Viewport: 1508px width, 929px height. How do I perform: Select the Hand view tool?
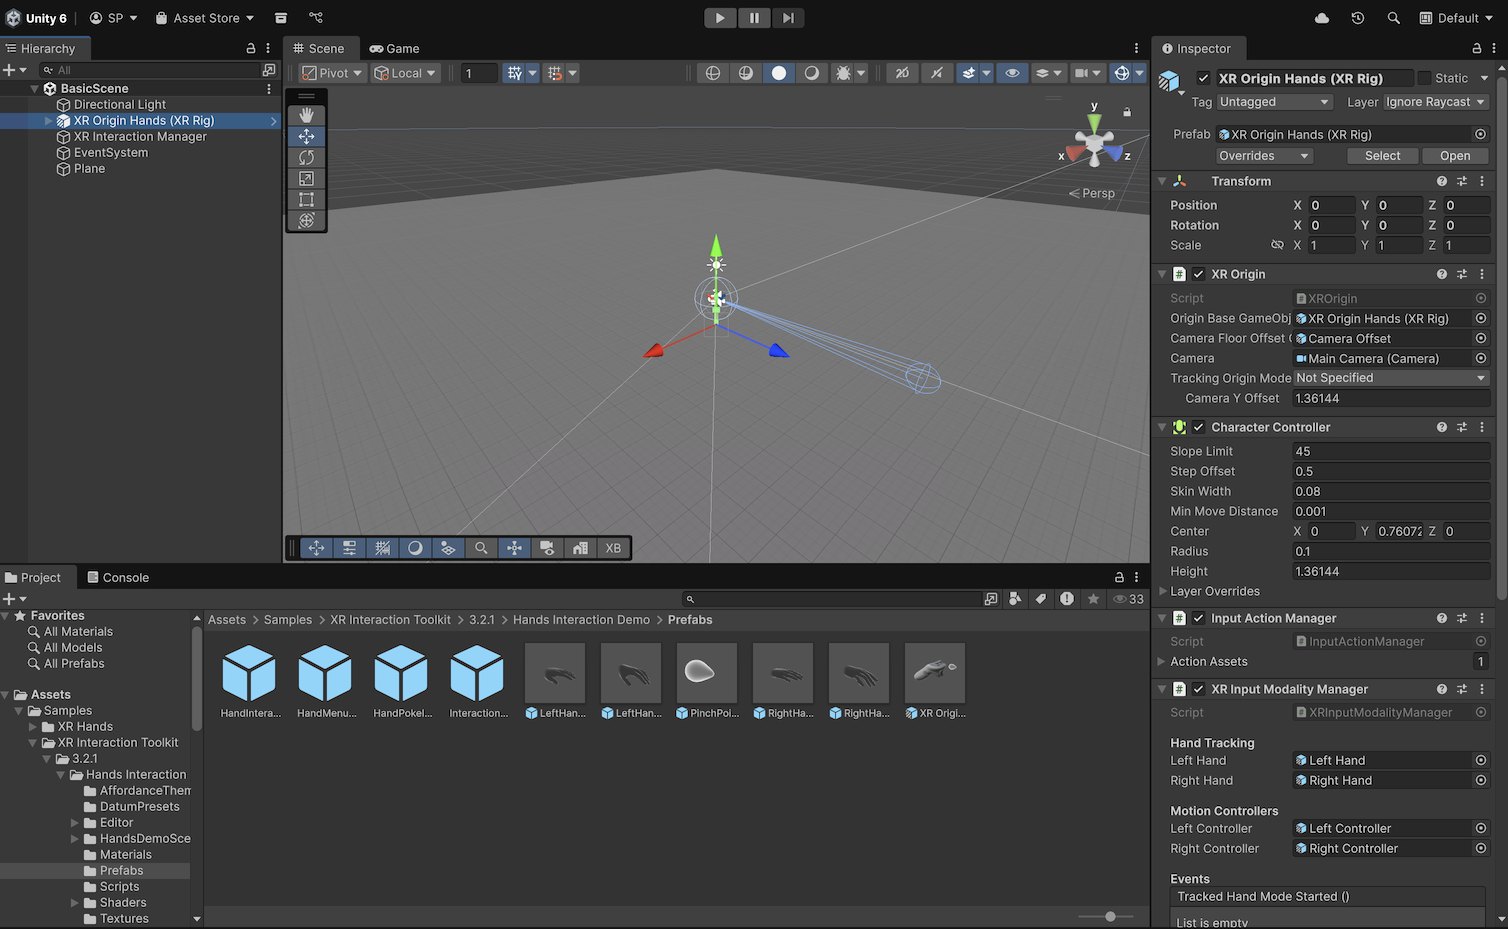pyautogui.click(x=306, y=116)
